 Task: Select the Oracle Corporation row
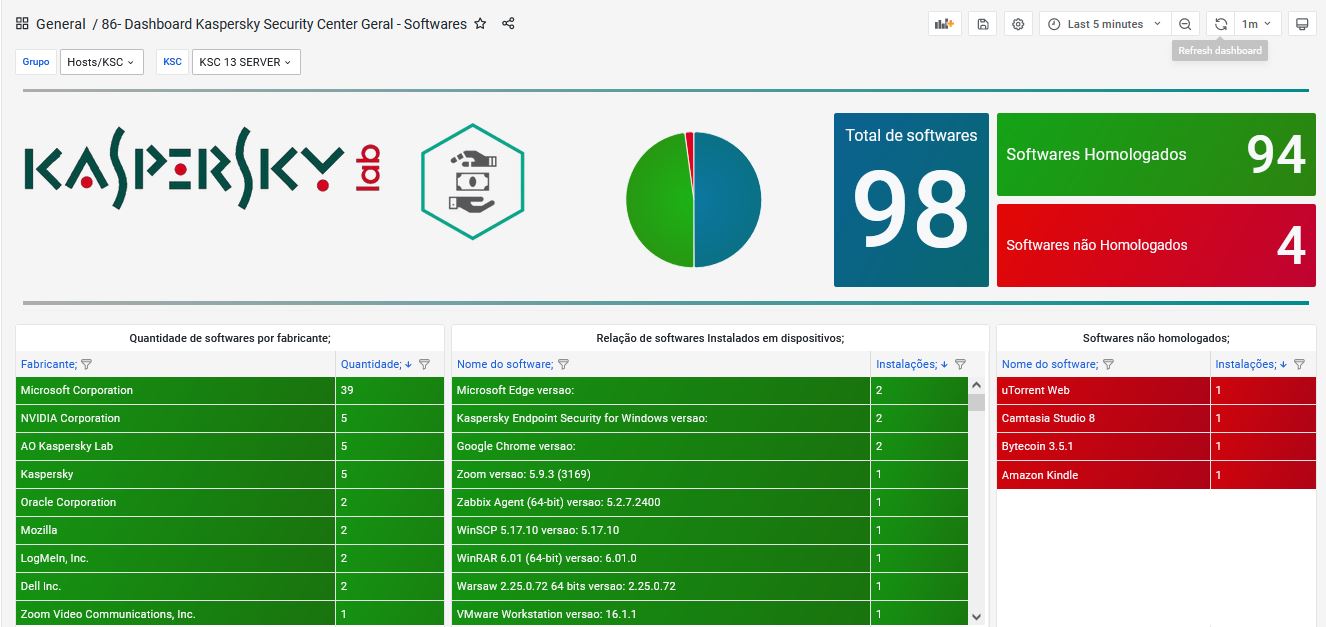point(230,502)
